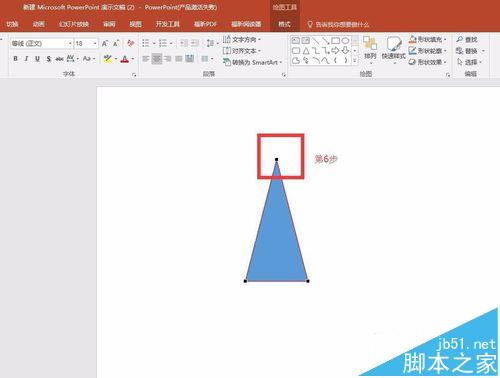Click the Clear All Formatting icon
500x378 pixels.
click(x=130, y=43)
